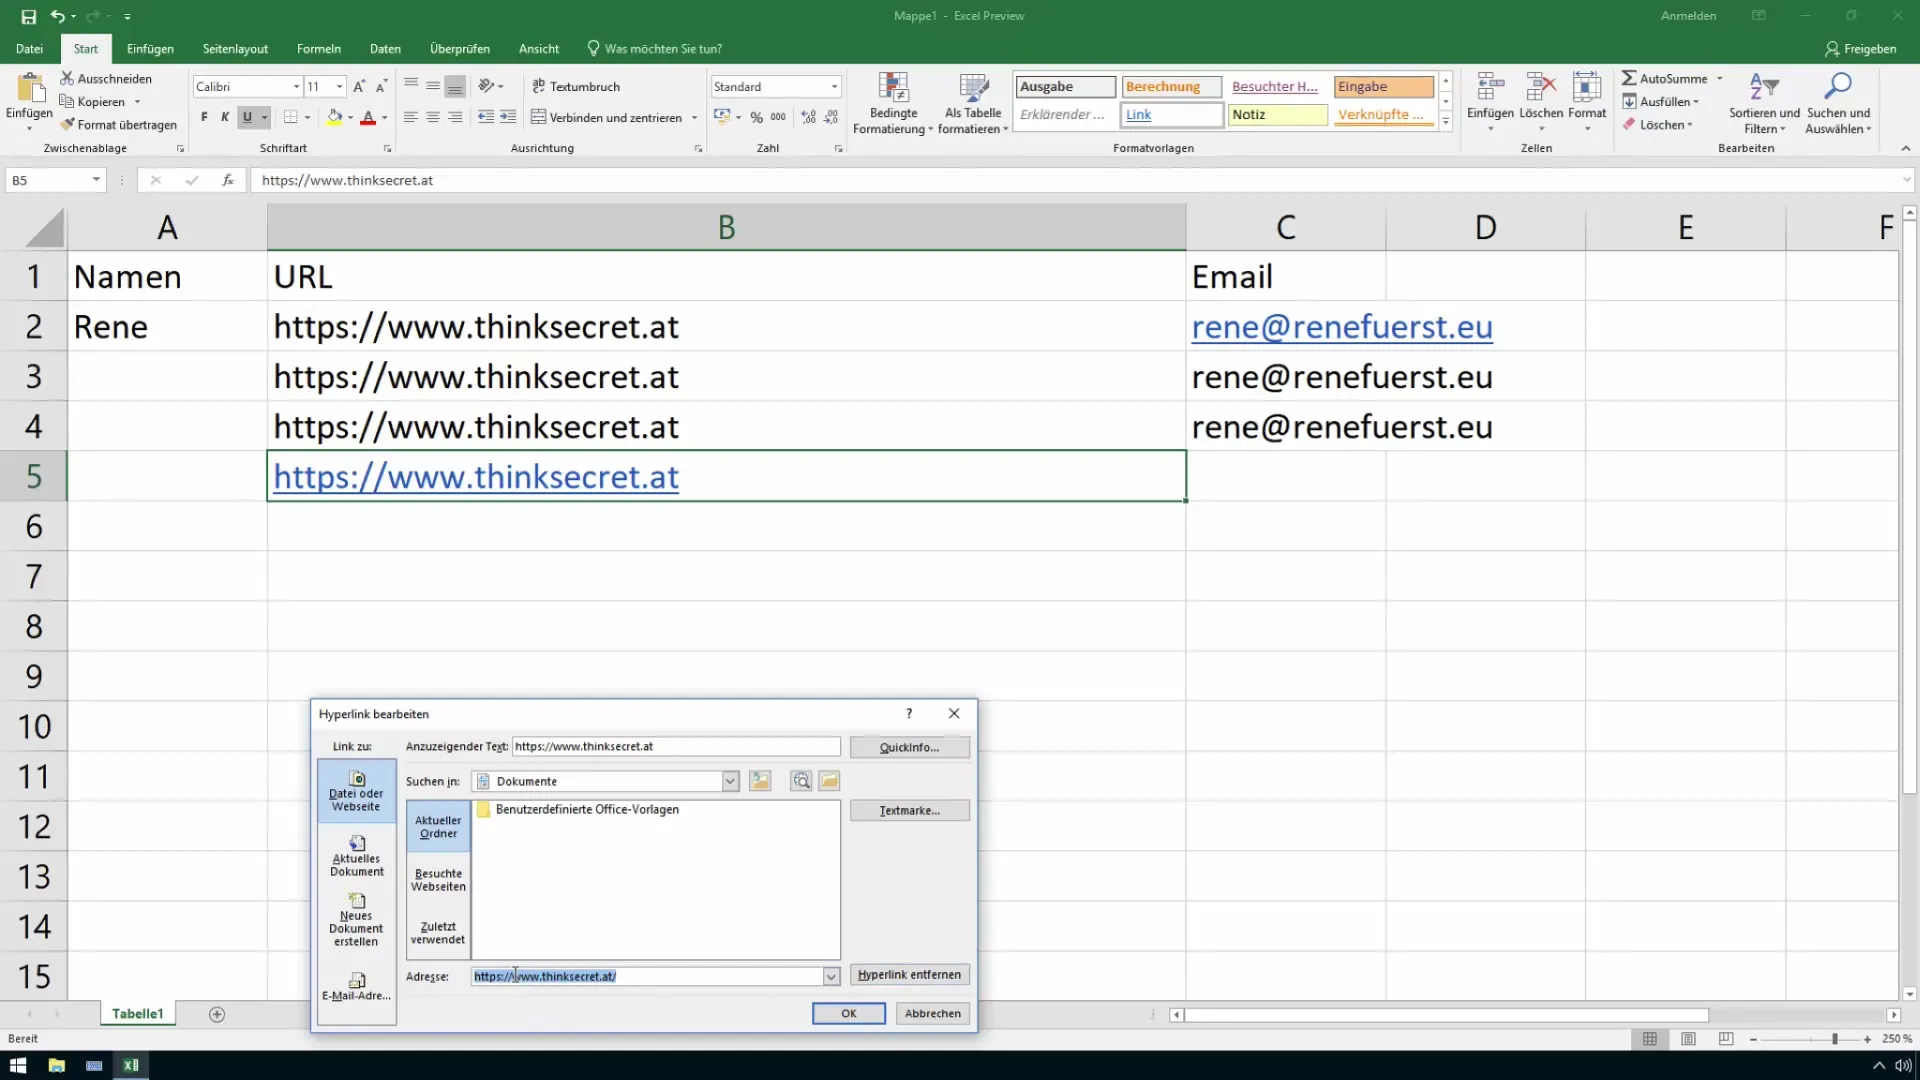Toggle bold formatting (F)
Viewport: 1920px width, 1080px height.
[204, 117]
